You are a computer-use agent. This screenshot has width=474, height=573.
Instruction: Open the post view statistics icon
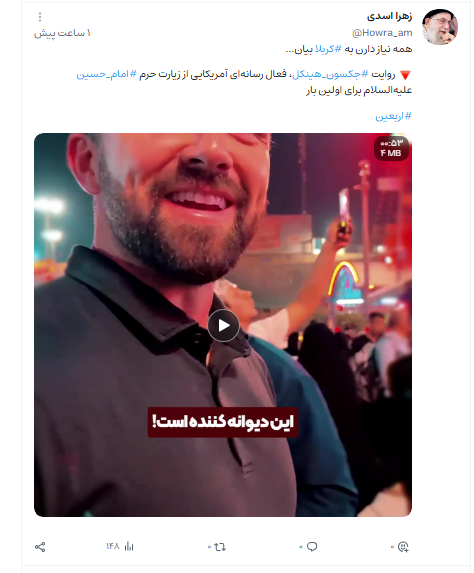[x=129, y=546]
